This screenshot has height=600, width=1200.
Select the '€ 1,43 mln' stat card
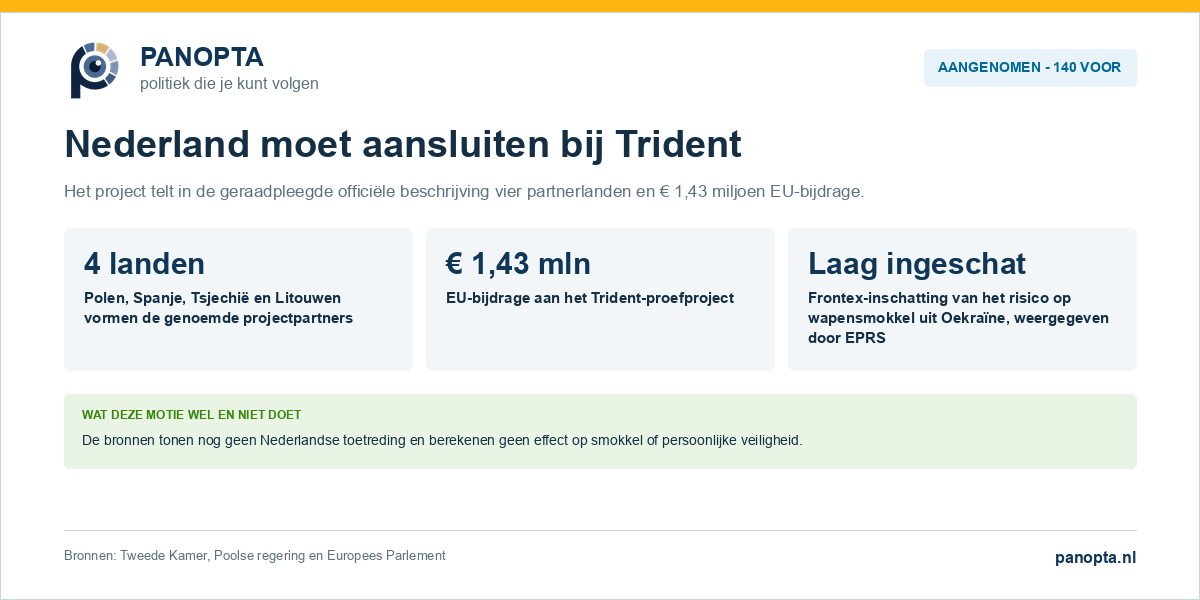tap(600, 299)
